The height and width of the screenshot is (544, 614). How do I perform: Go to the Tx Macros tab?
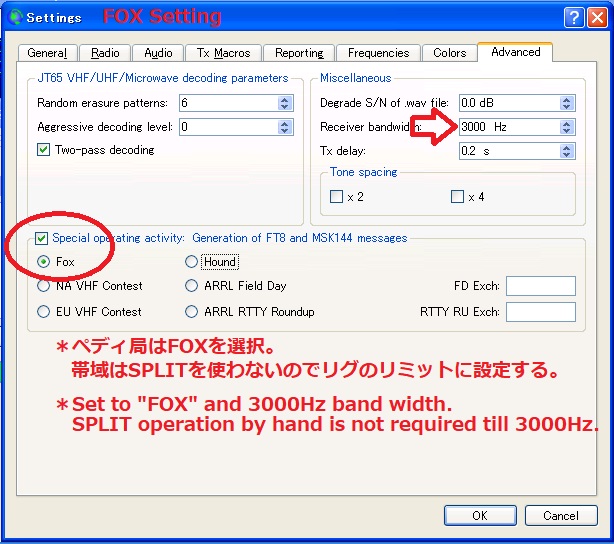pyautogui.click(x=223, y=53)
